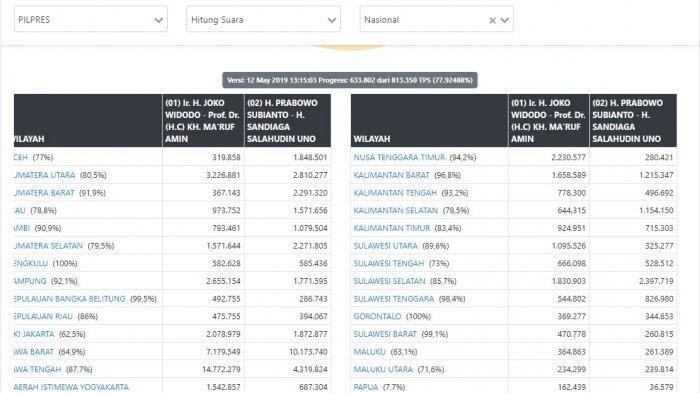Open the Kalimantan Timur link
This screenshot has height=393, width=700.
(392, 228)
